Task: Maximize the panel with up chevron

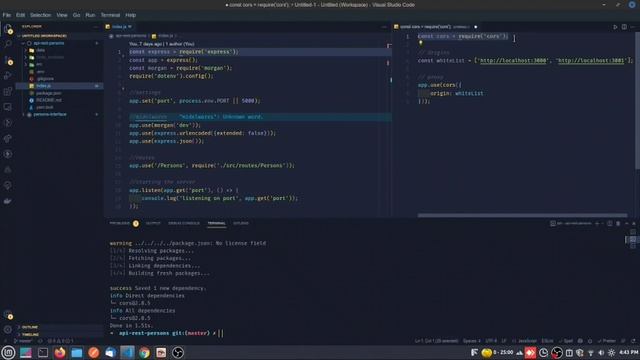Action: point(627,224)
